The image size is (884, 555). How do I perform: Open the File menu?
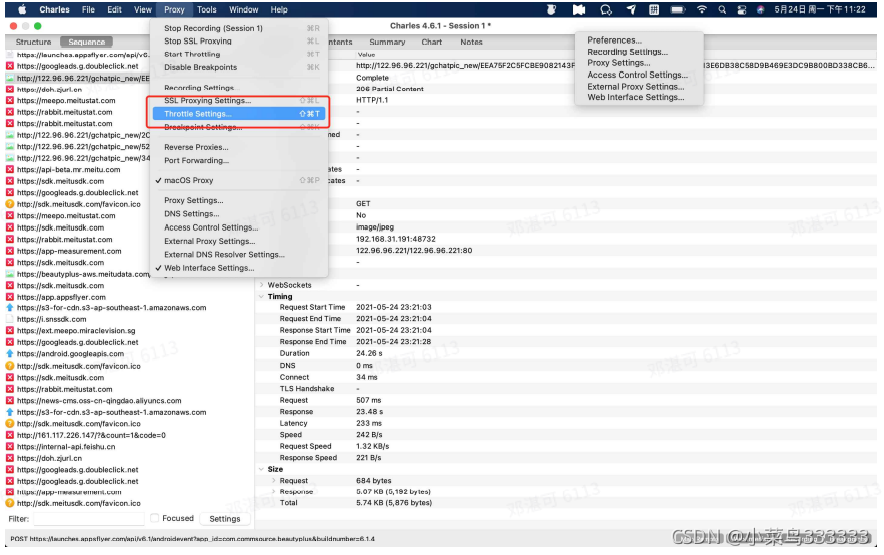(x=88, y=10)
